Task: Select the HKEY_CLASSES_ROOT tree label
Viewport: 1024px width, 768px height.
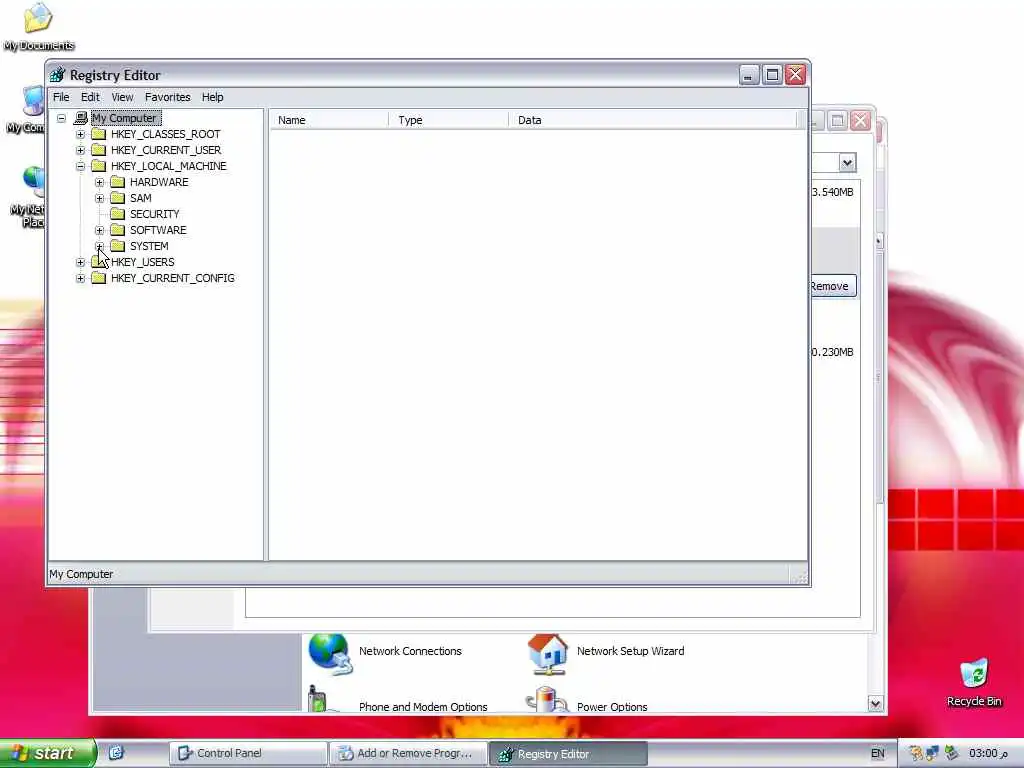Action: point(165,134)
